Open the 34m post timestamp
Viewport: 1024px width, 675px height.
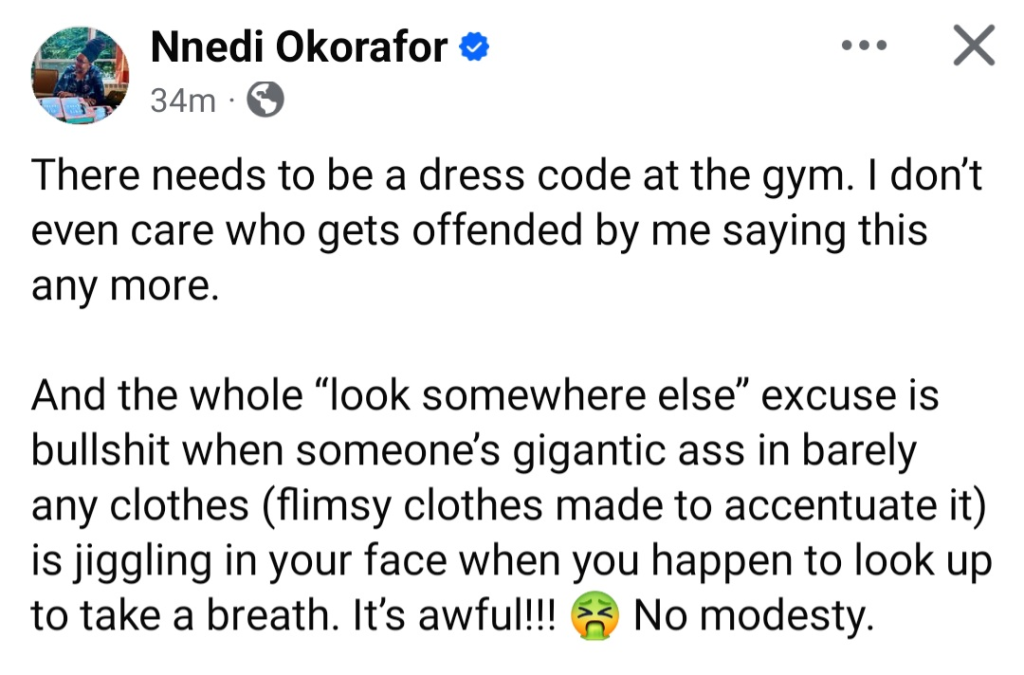pos(182,100)
